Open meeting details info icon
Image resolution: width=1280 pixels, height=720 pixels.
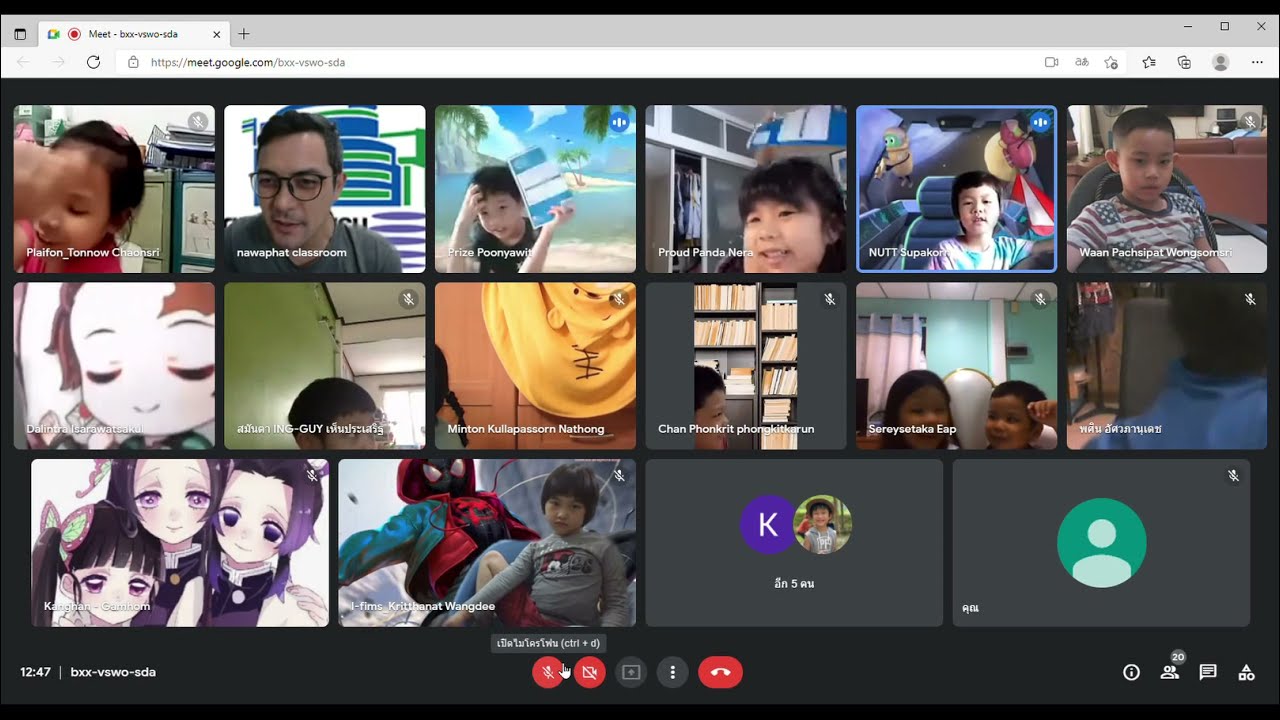[1131, 672]
